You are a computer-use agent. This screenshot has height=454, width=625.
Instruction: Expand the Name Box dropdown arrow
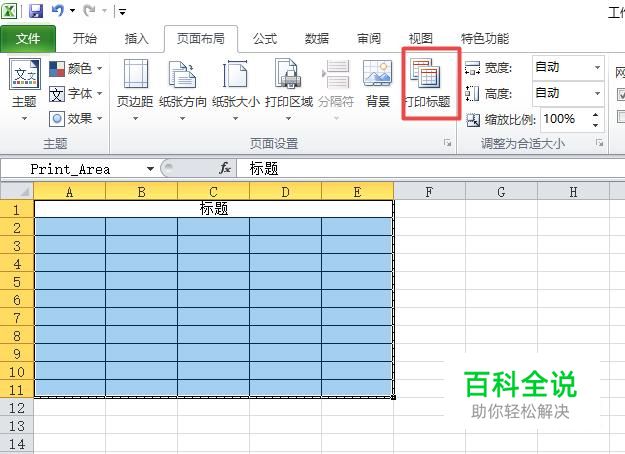[x=150, y=169]
